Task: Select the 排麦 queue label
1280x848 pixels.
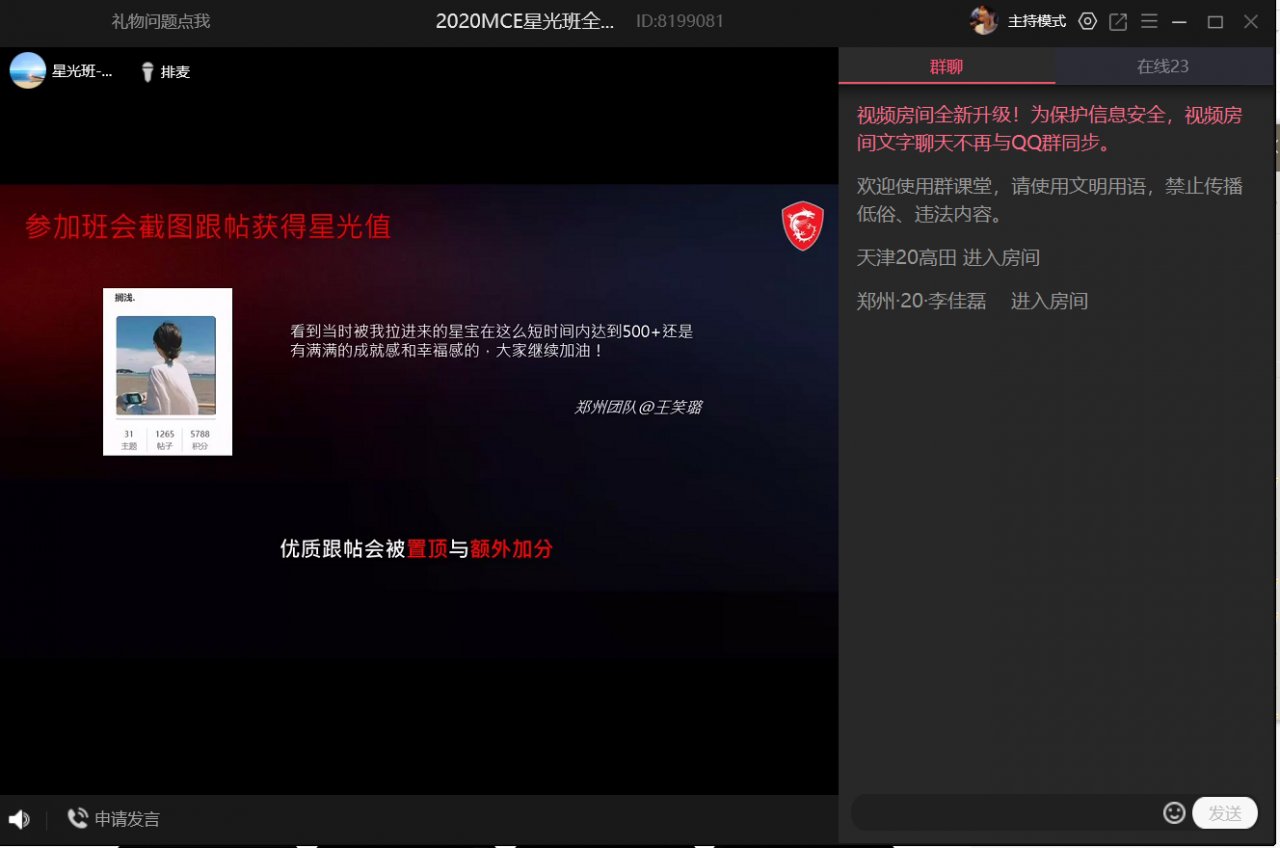Action: pos(175,72)
